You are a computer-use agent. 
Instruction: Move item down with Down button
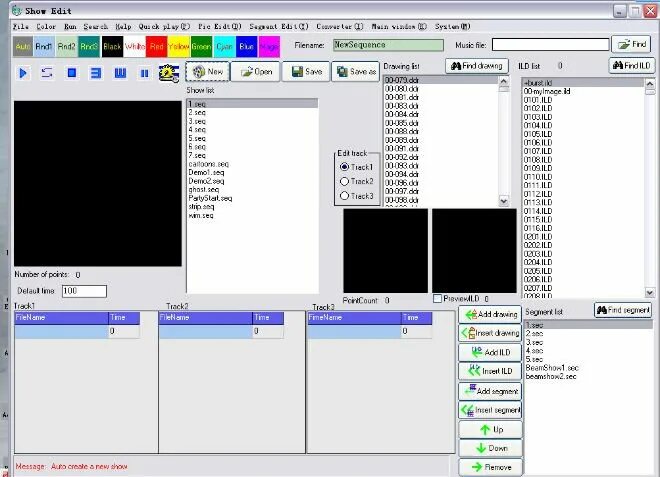pos(490,448)
